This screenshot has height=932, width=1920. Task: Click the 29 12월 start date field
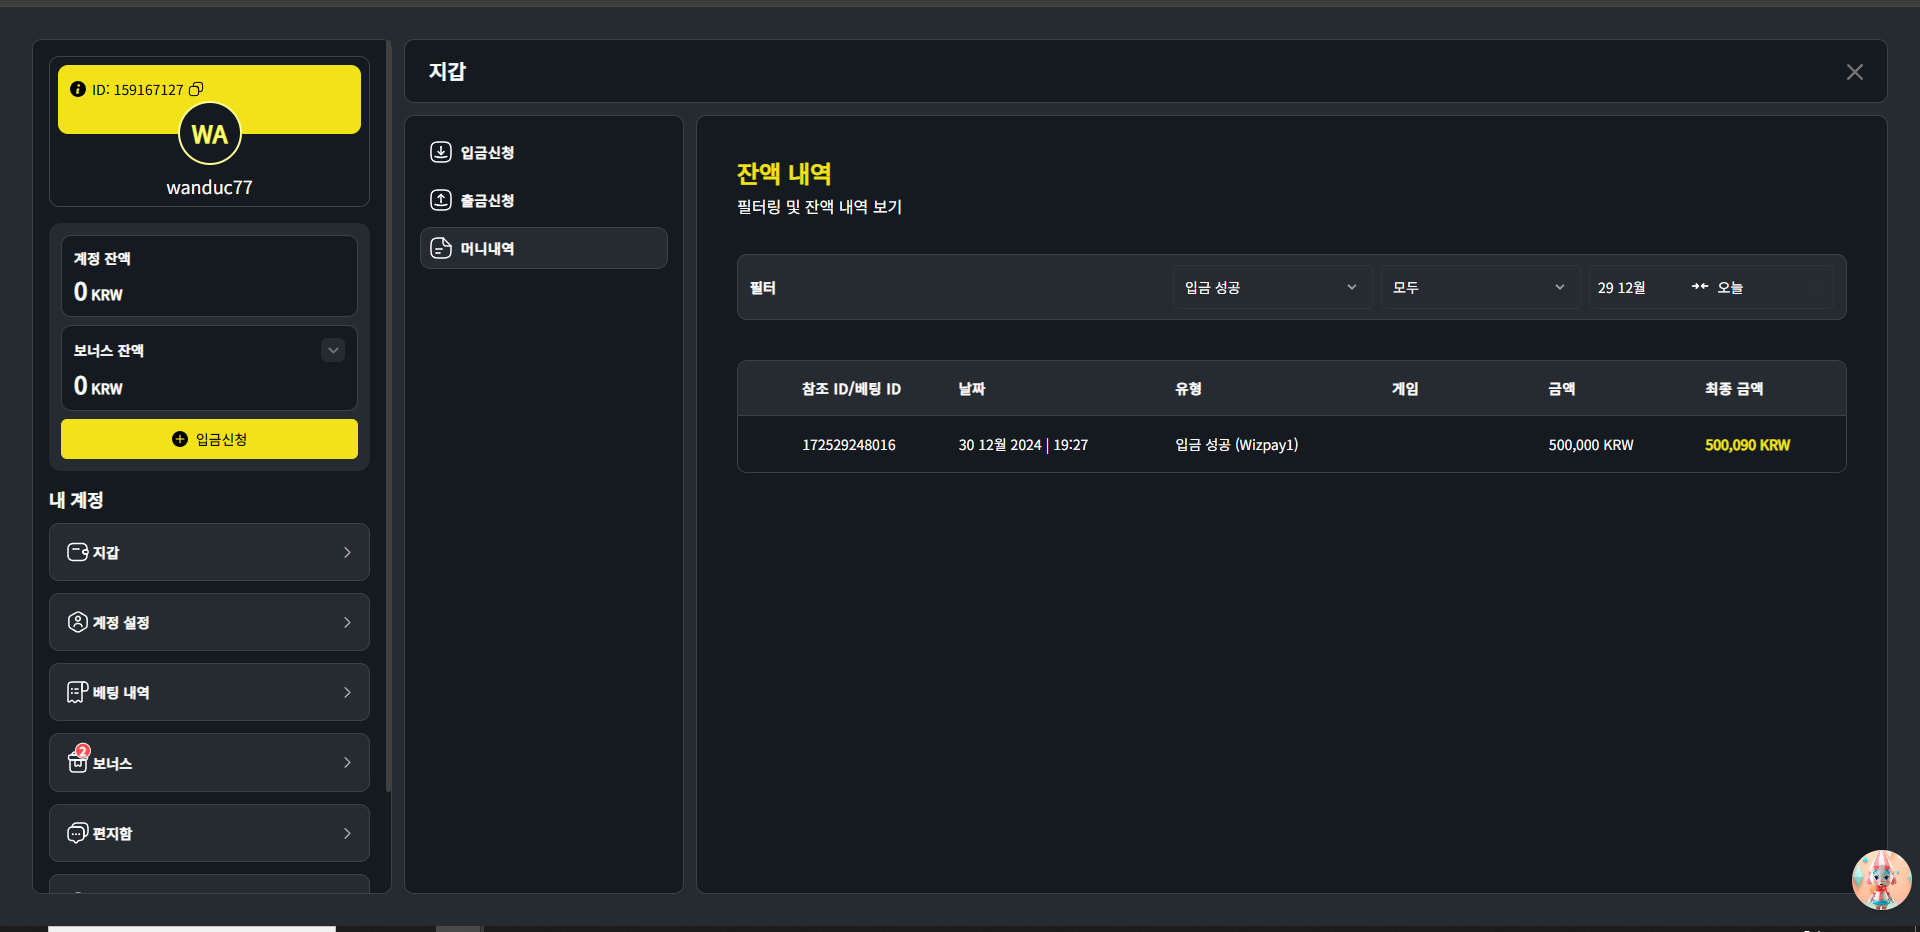[1621, 287]
